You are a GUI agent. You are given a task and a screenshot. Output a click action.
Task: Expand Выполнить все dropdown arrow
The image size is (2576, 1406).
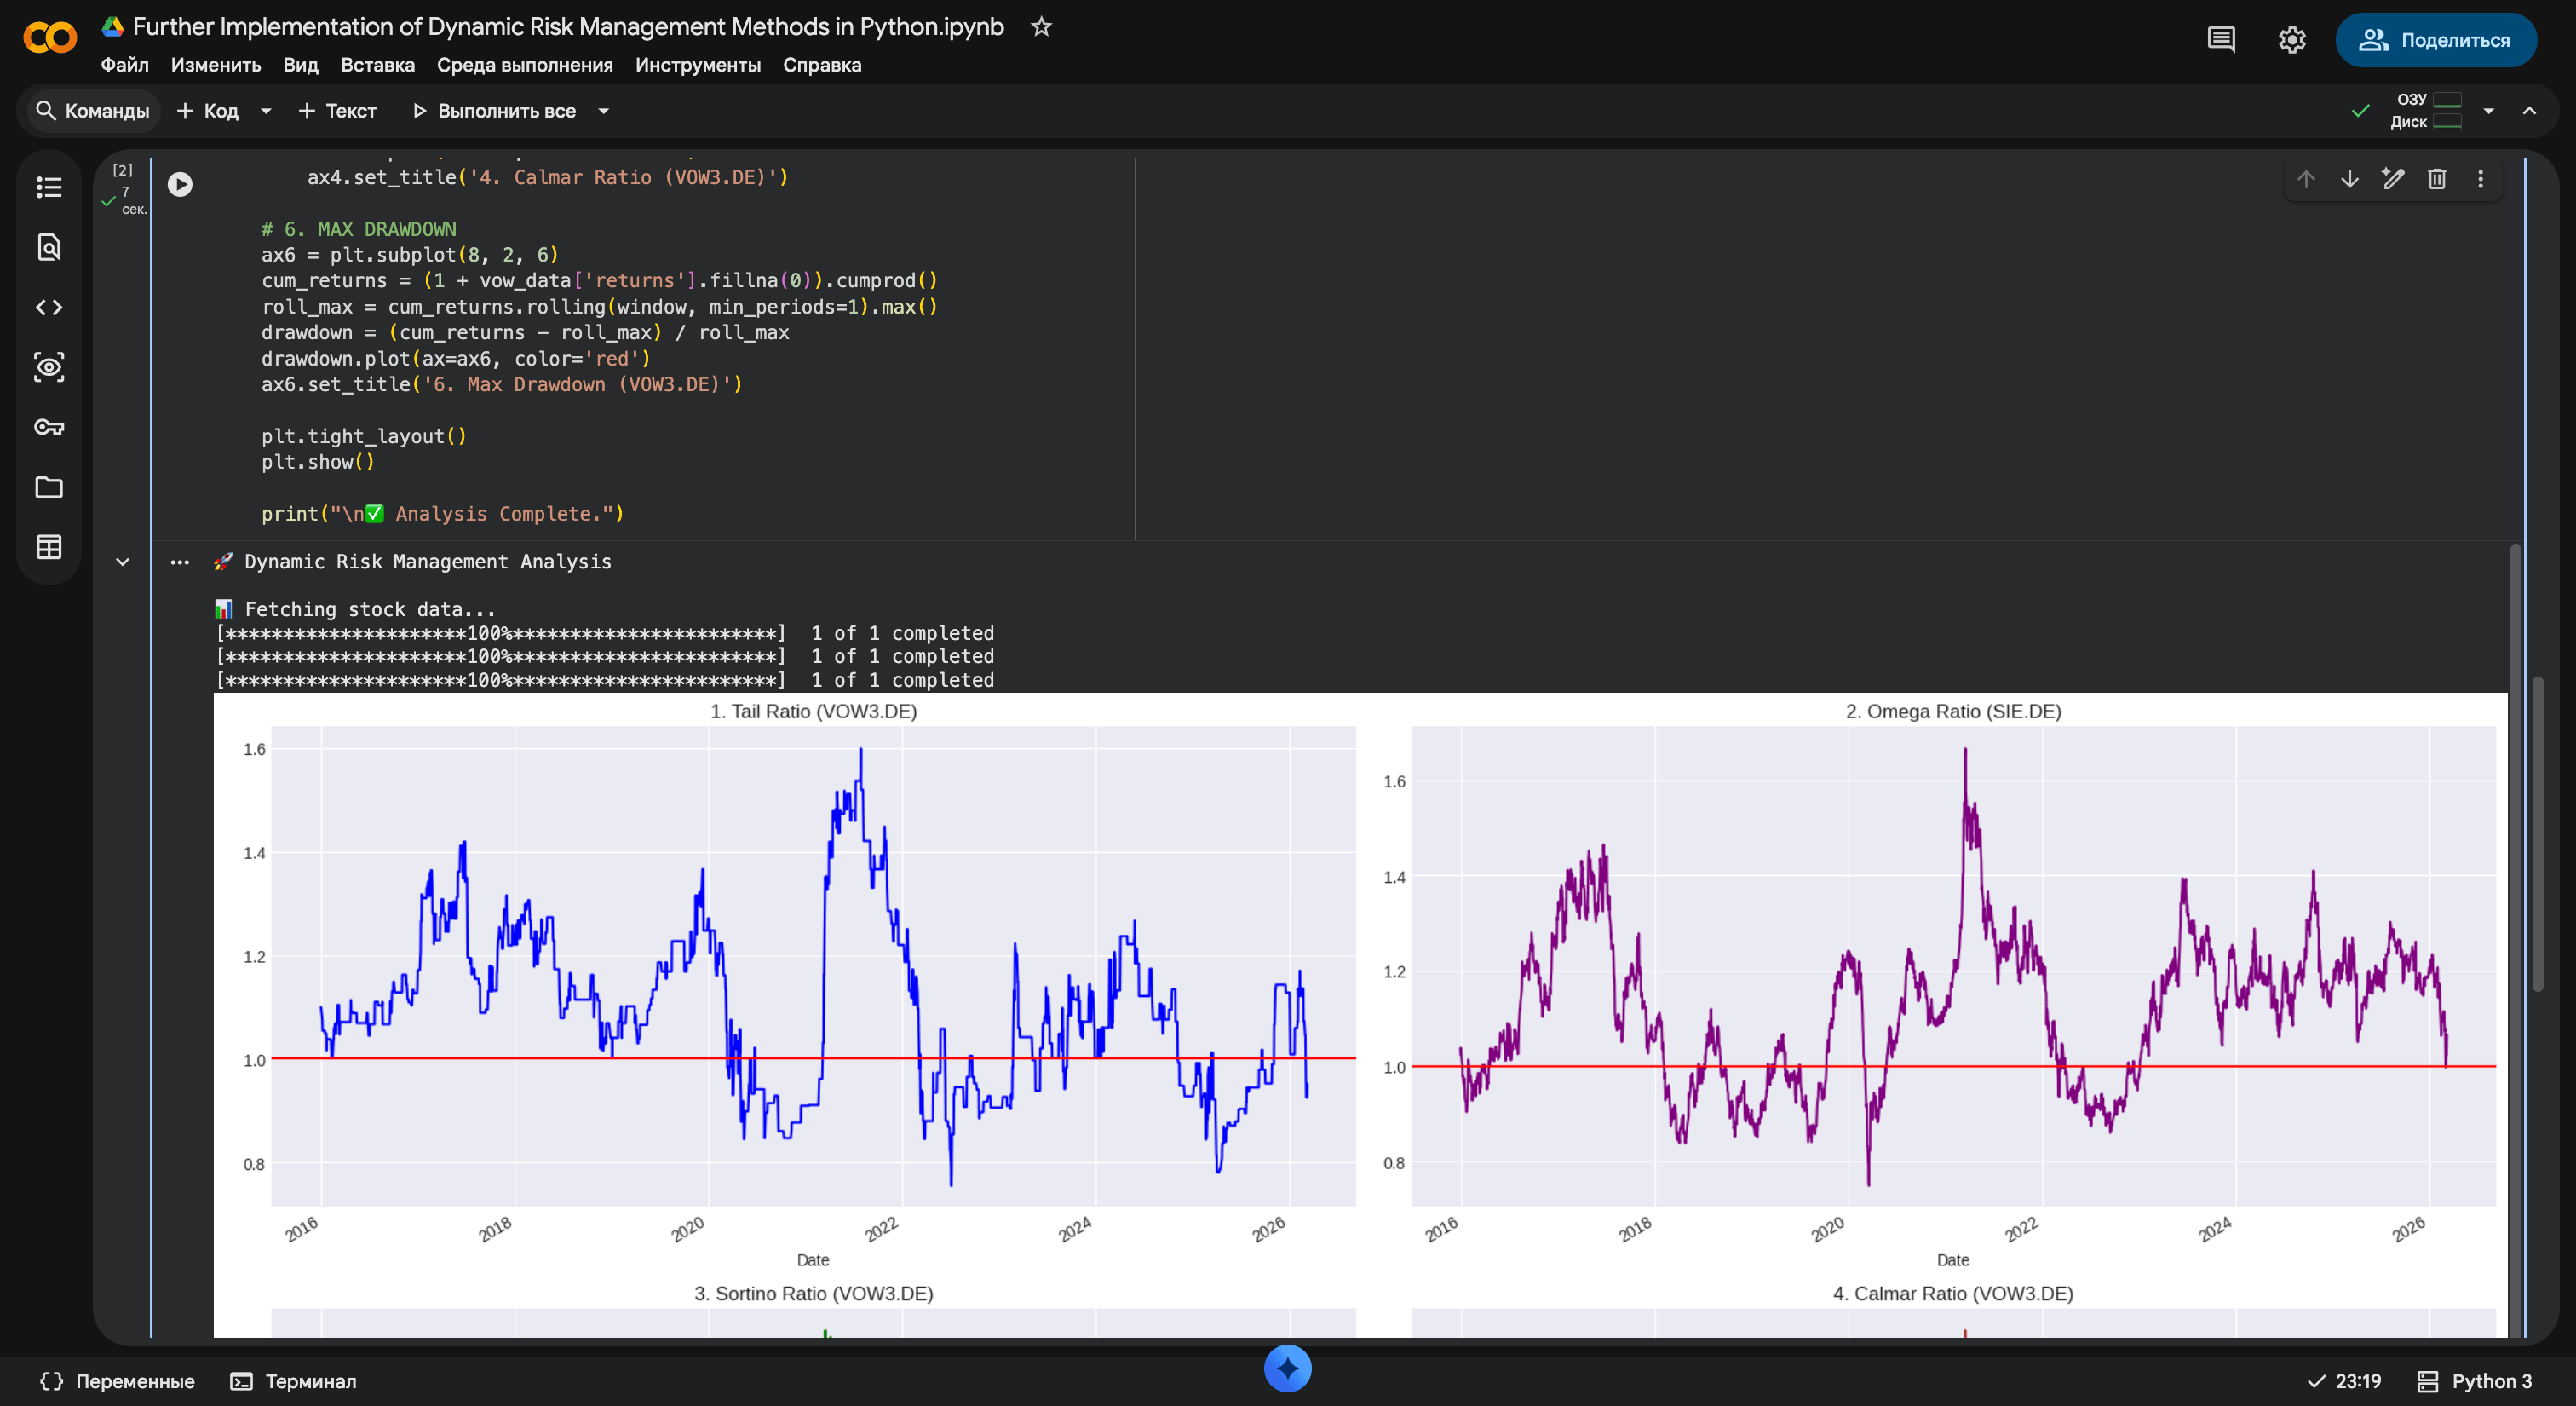pos(603,111)
